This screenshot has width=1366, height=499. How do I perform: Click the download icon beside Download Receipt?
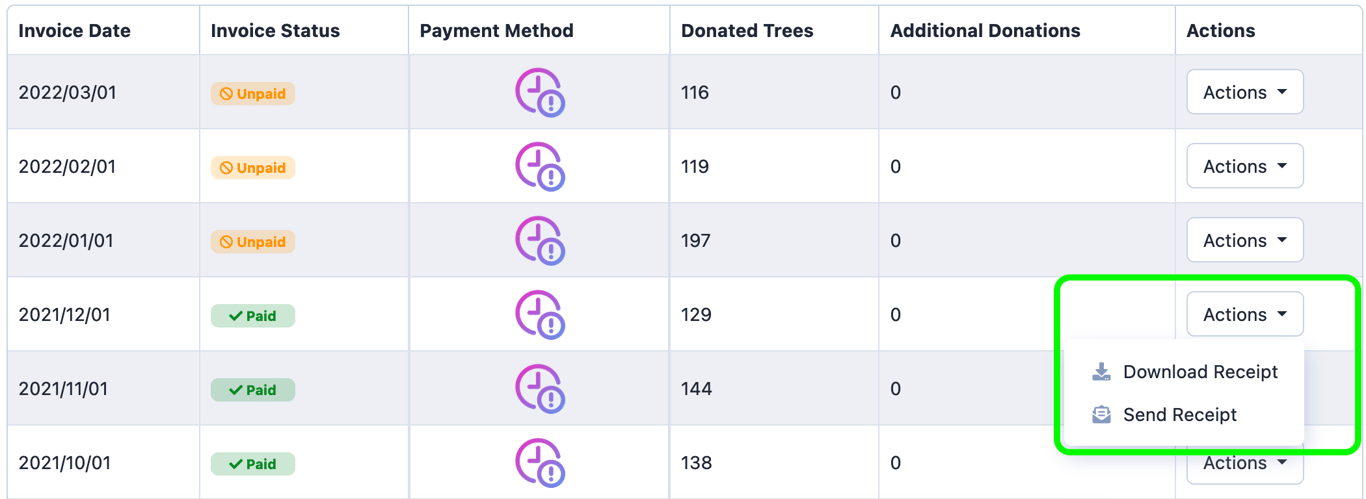1101,372
